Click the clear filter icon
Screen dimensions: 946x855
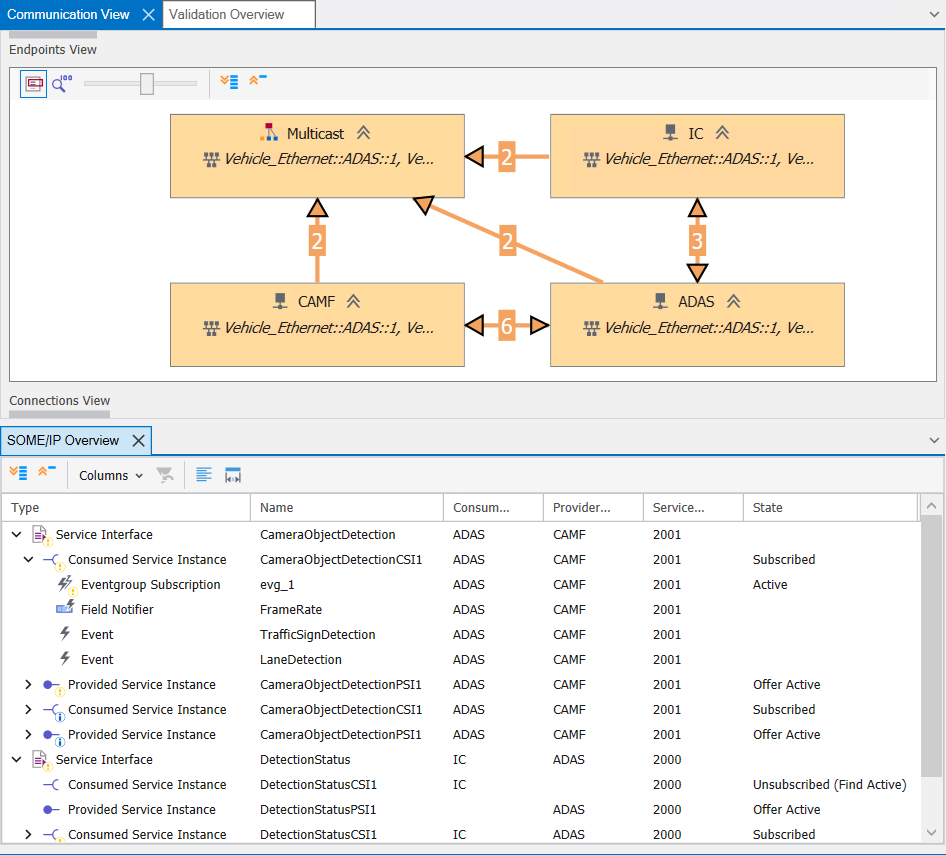[165, 475]
